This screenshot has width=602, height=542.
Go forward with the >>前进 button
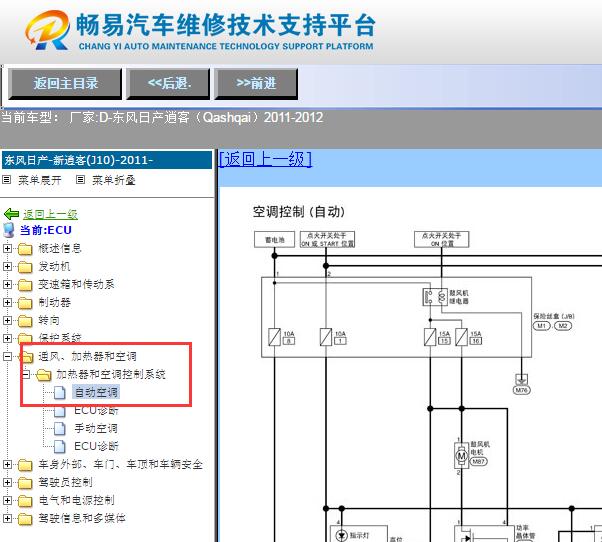click(x=256, y=84)
